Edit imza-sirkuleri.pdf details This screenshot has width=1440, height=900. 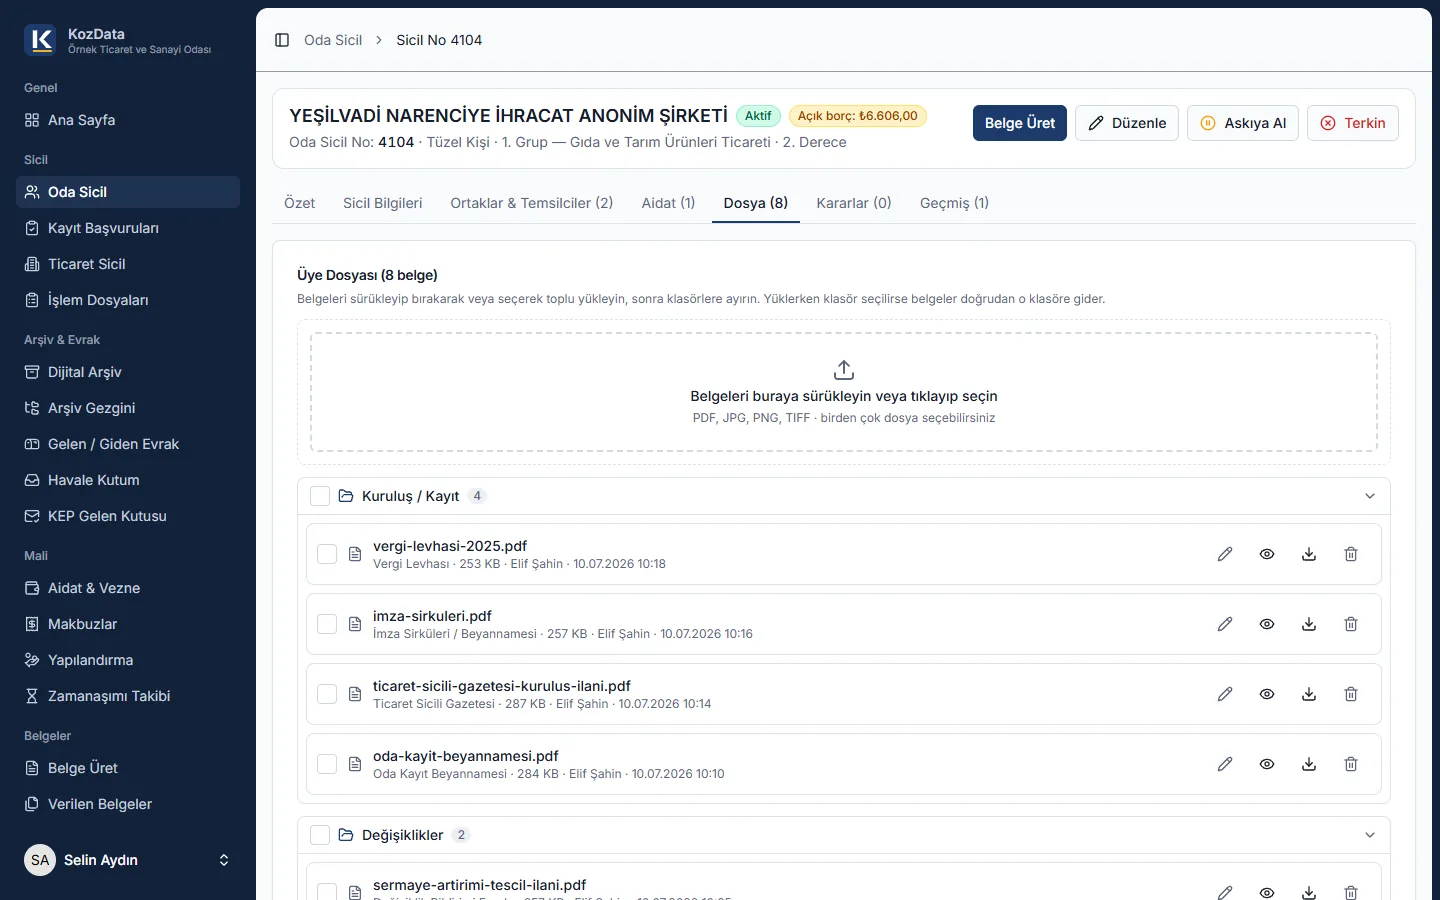click(1225, 624)
